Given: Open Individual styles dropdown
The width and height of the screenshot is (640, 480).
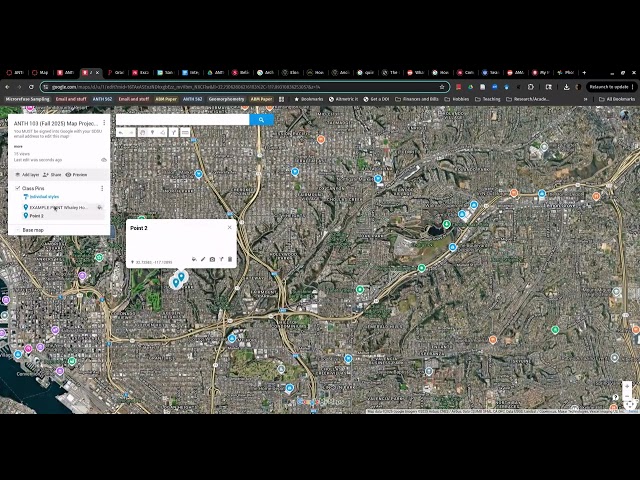Looking at the screenshot, I should (41, 197).
